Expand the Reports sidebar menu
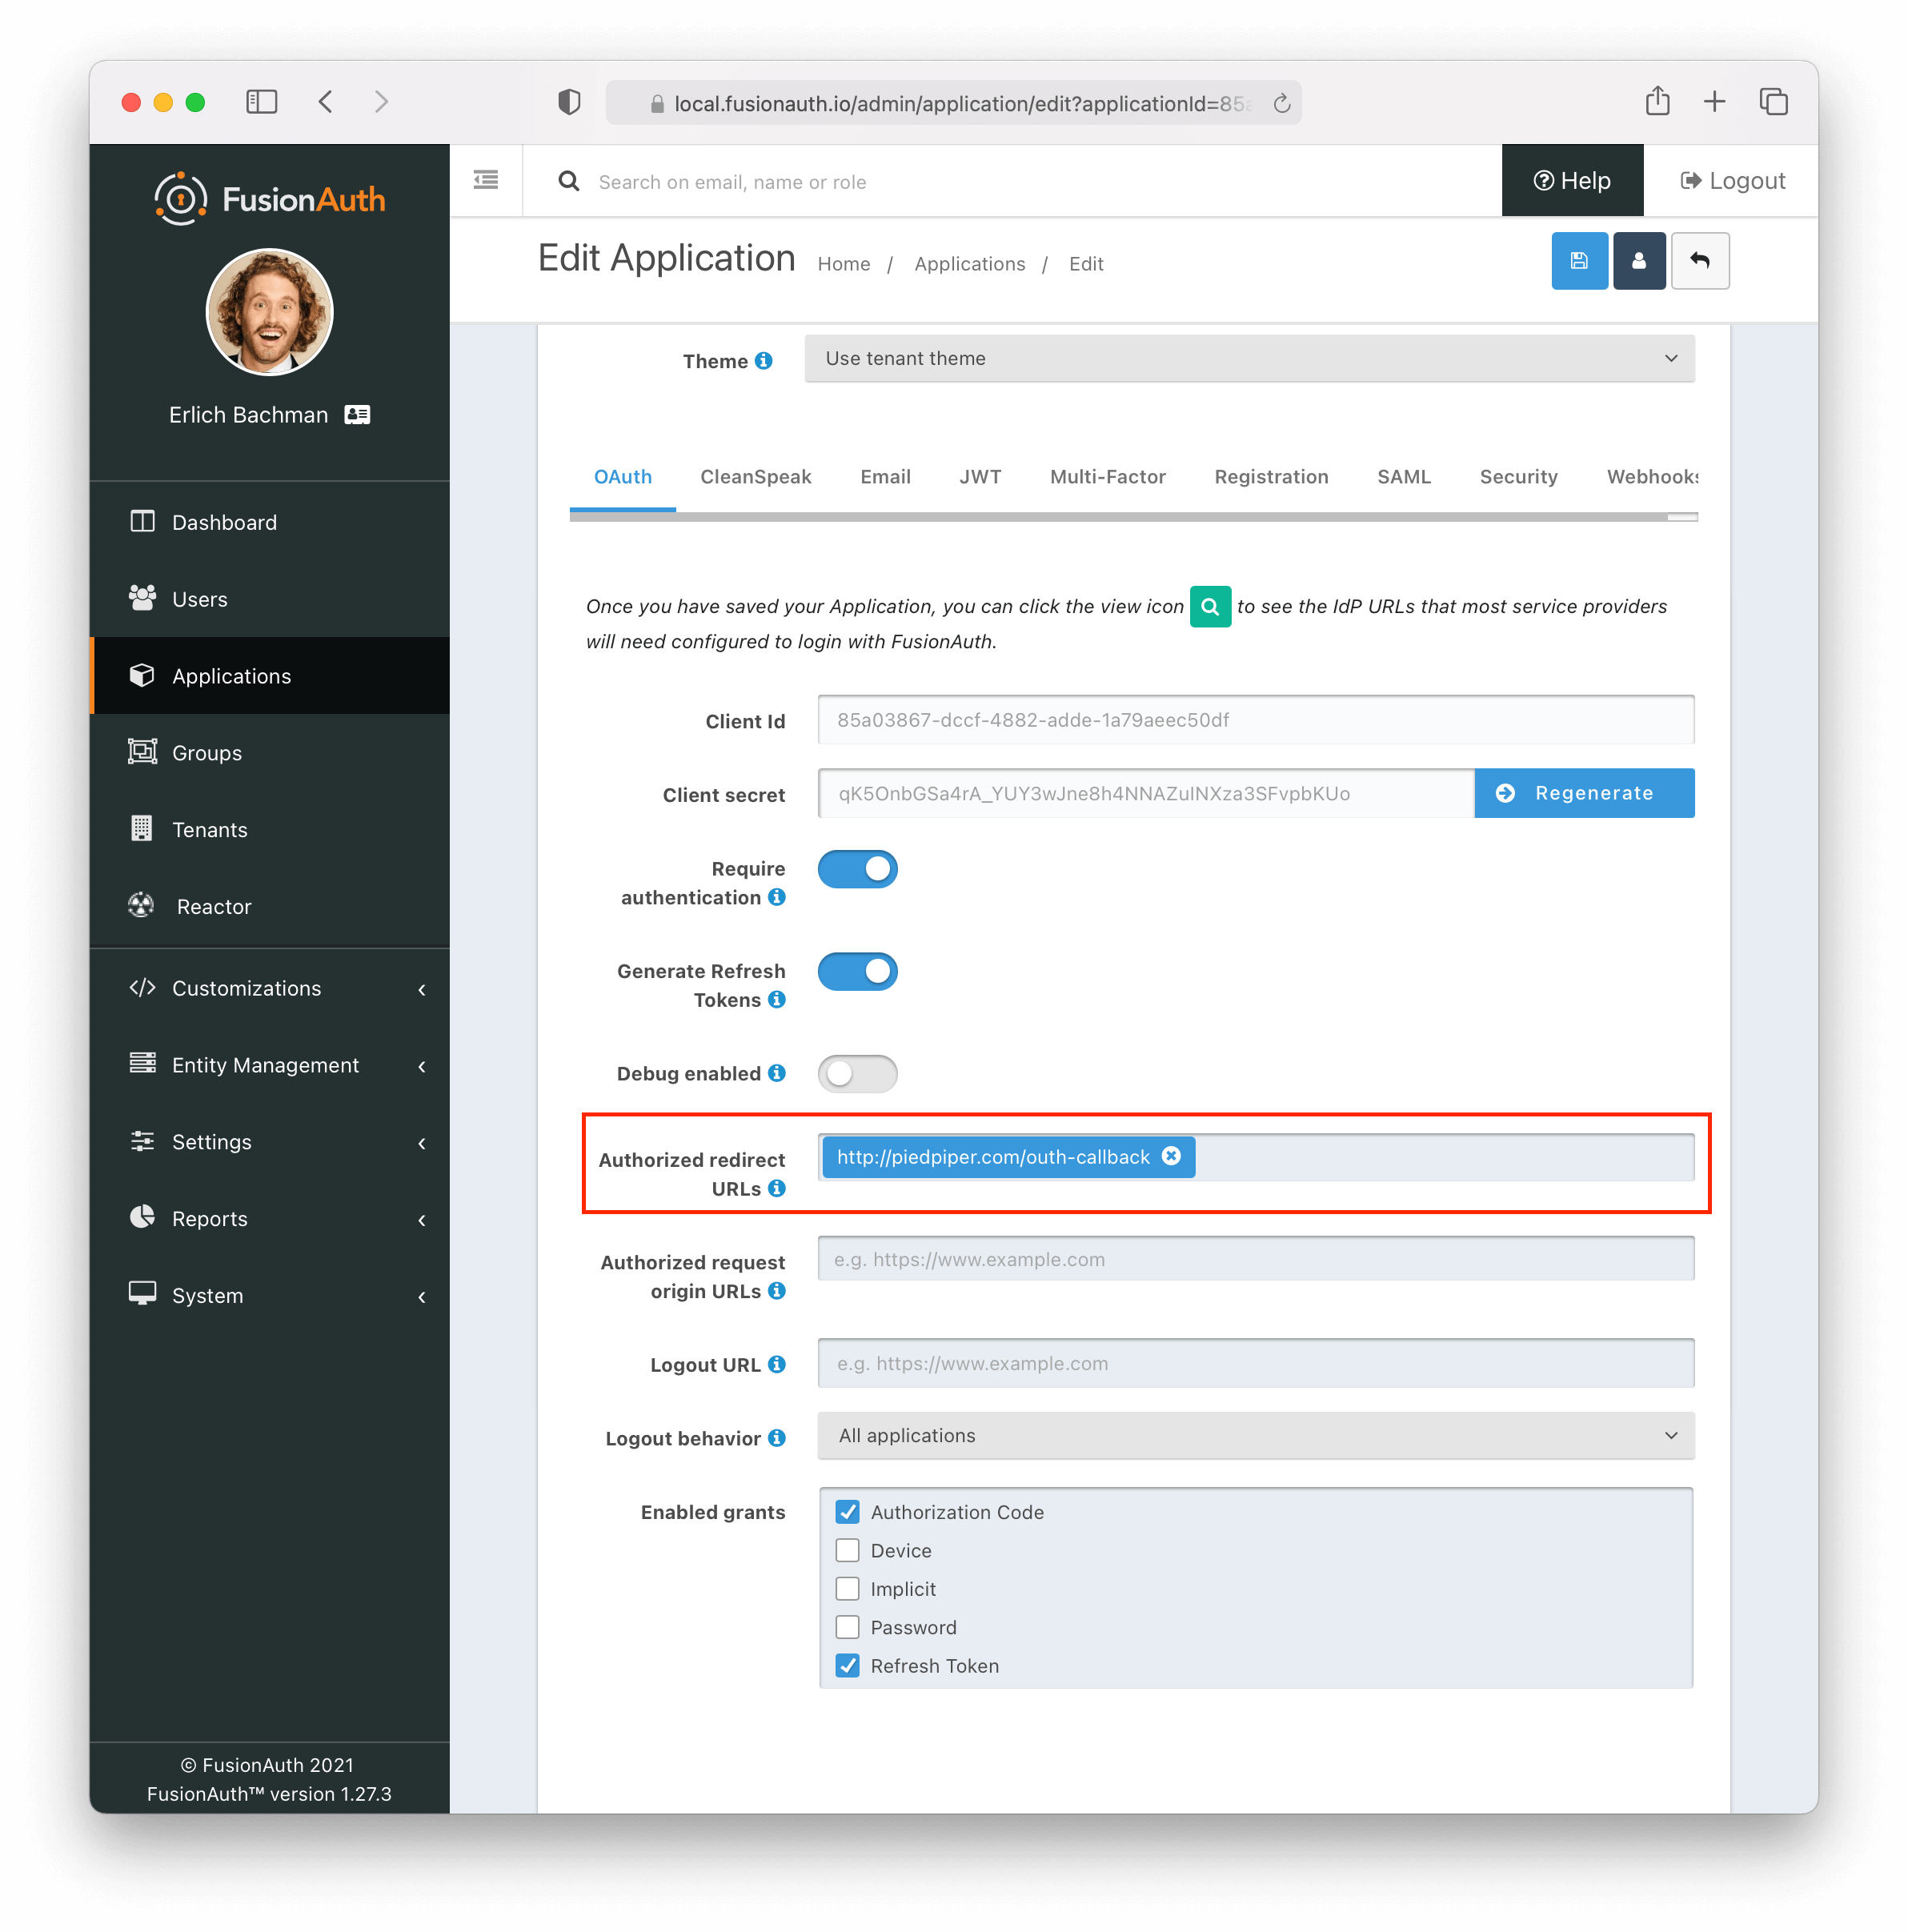This screenshot has height=1932, width=1908. pyautogui.click(x=269, y=1218)
